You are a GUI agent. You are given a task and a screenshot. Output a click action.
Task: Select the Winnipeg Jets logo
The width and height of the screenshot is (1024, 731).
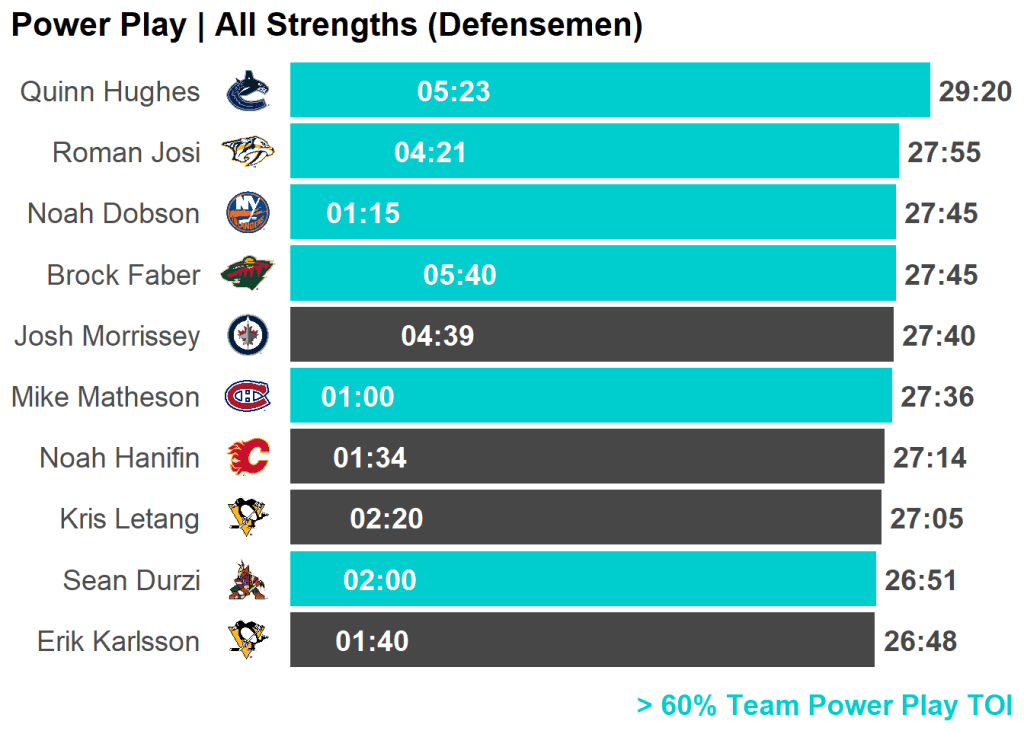pos(247,335)
